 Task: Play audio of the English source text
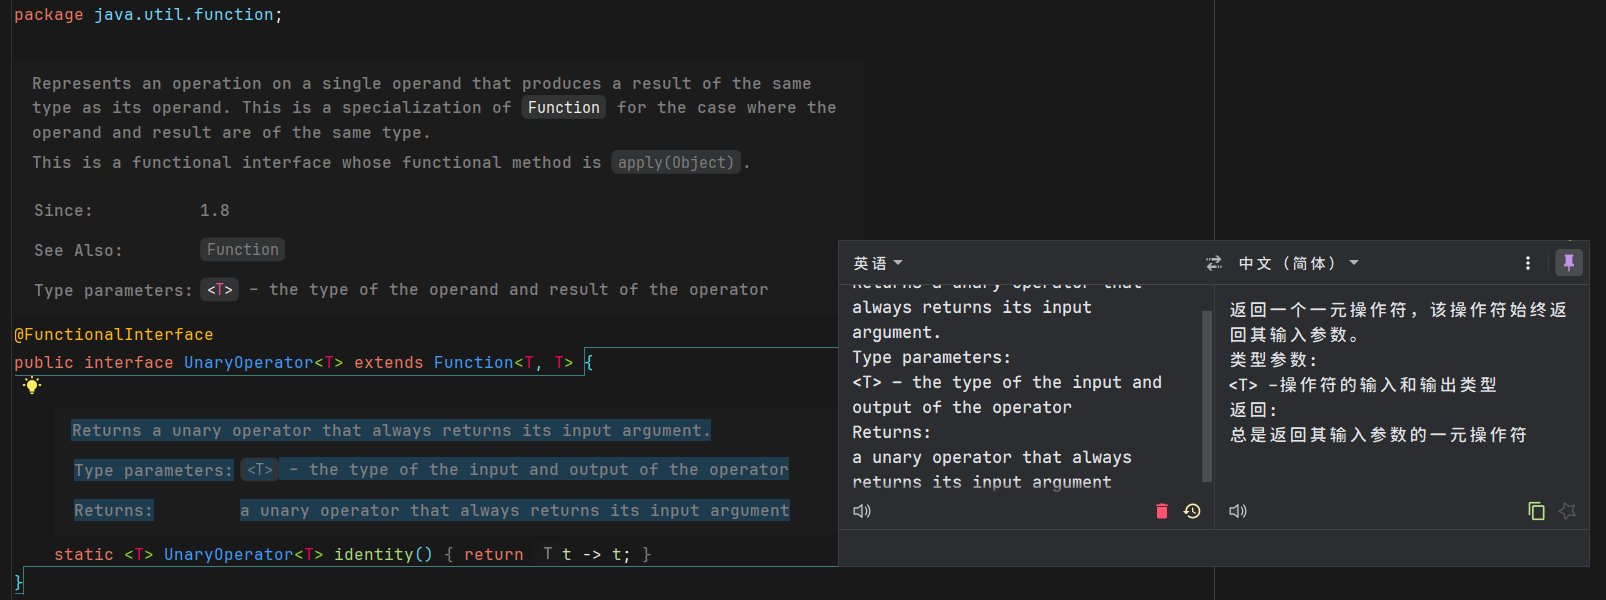(861, 511)
